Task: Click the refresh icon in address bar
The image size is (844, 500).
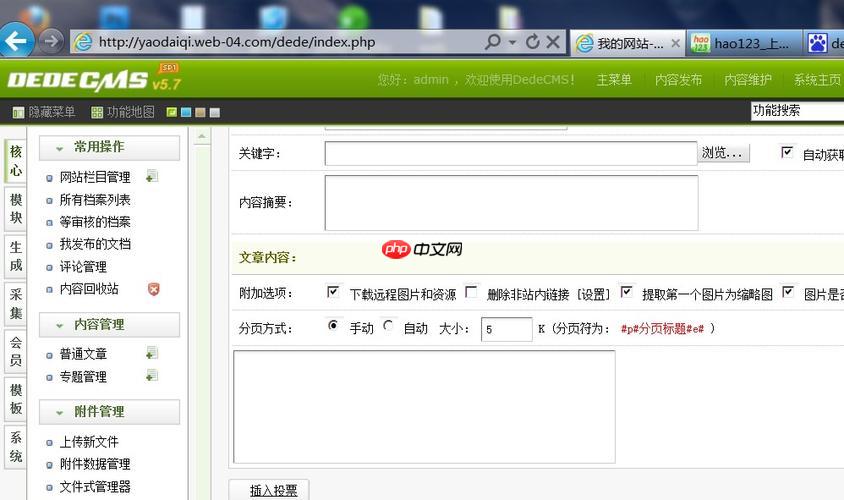Action: tap(532, 41)
